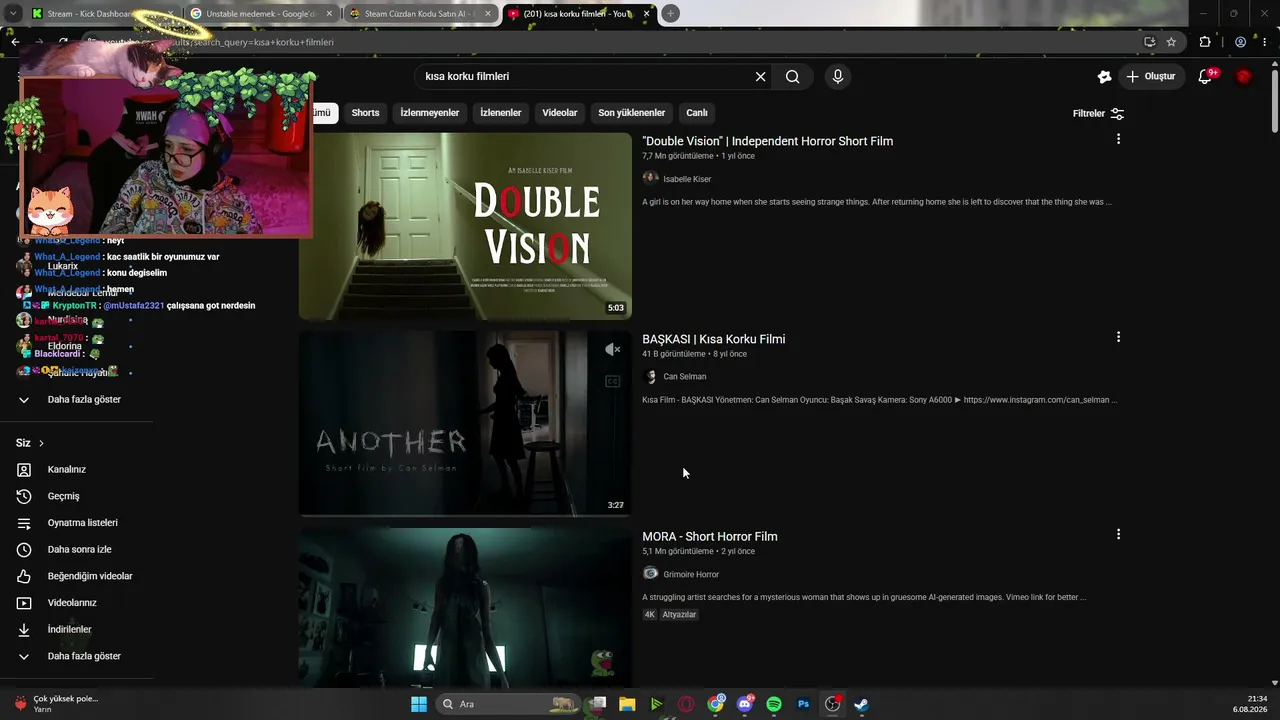Open the account avatar menu
This screenshot has width=1280, height=720.
tap(1243, 77)
